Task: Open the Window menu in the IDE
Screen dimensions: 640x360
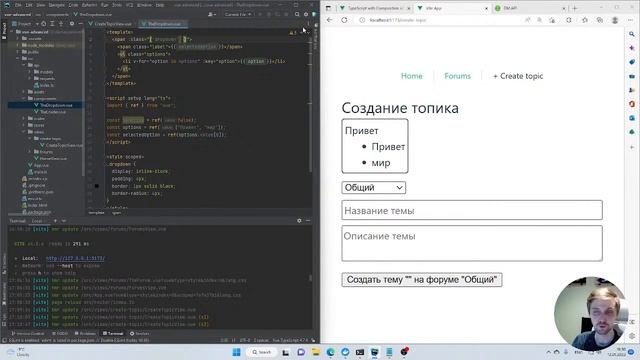Action: [144, 5]
